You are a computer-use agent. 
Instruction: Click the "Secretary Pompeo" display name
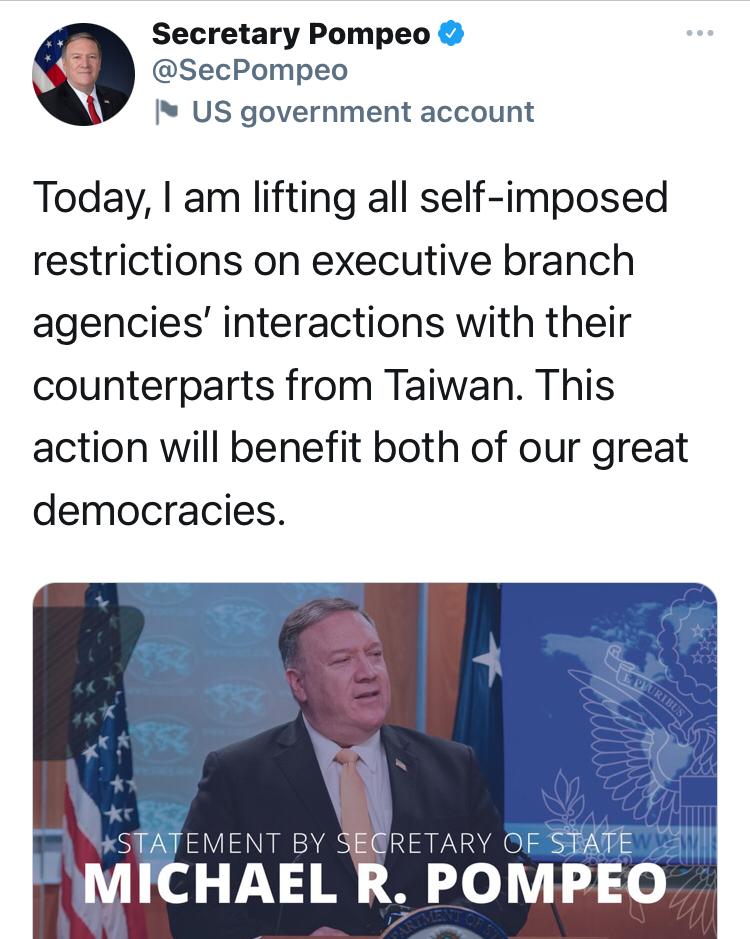click(x=290, y=34)
